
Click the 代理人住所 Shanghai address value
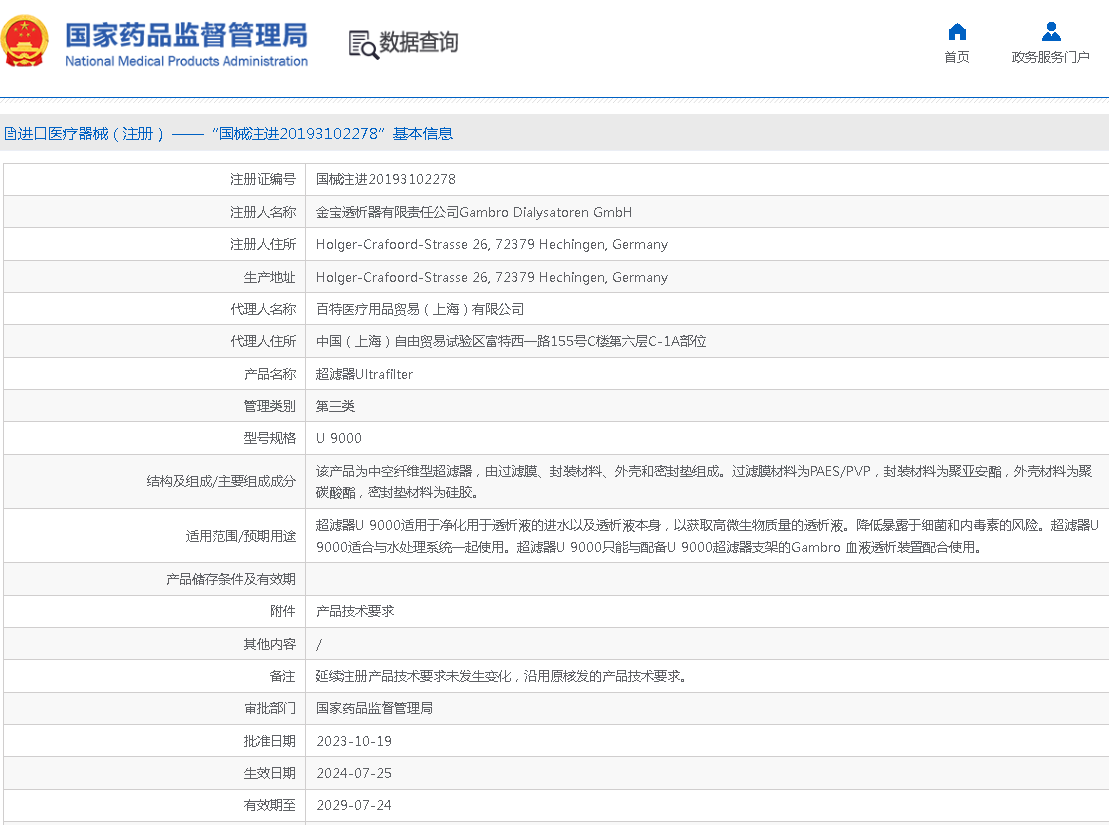click(511, 341)
